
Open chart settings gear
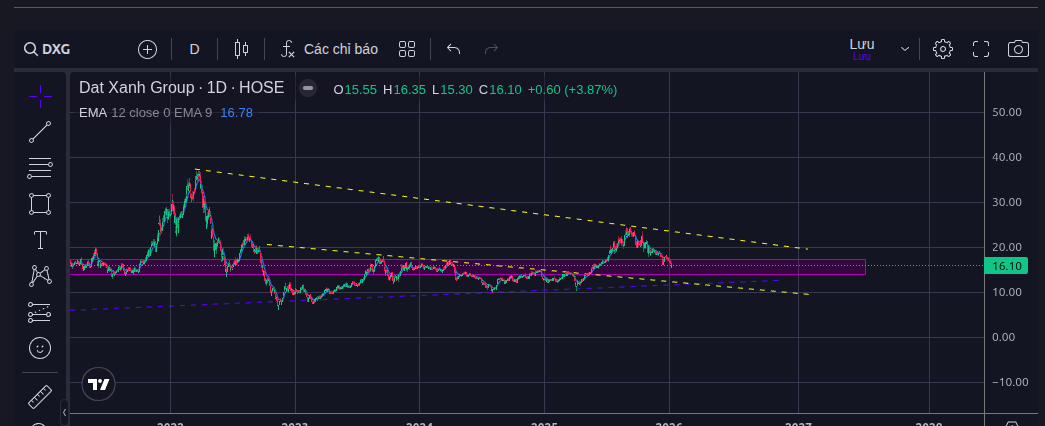pos(942,49)
